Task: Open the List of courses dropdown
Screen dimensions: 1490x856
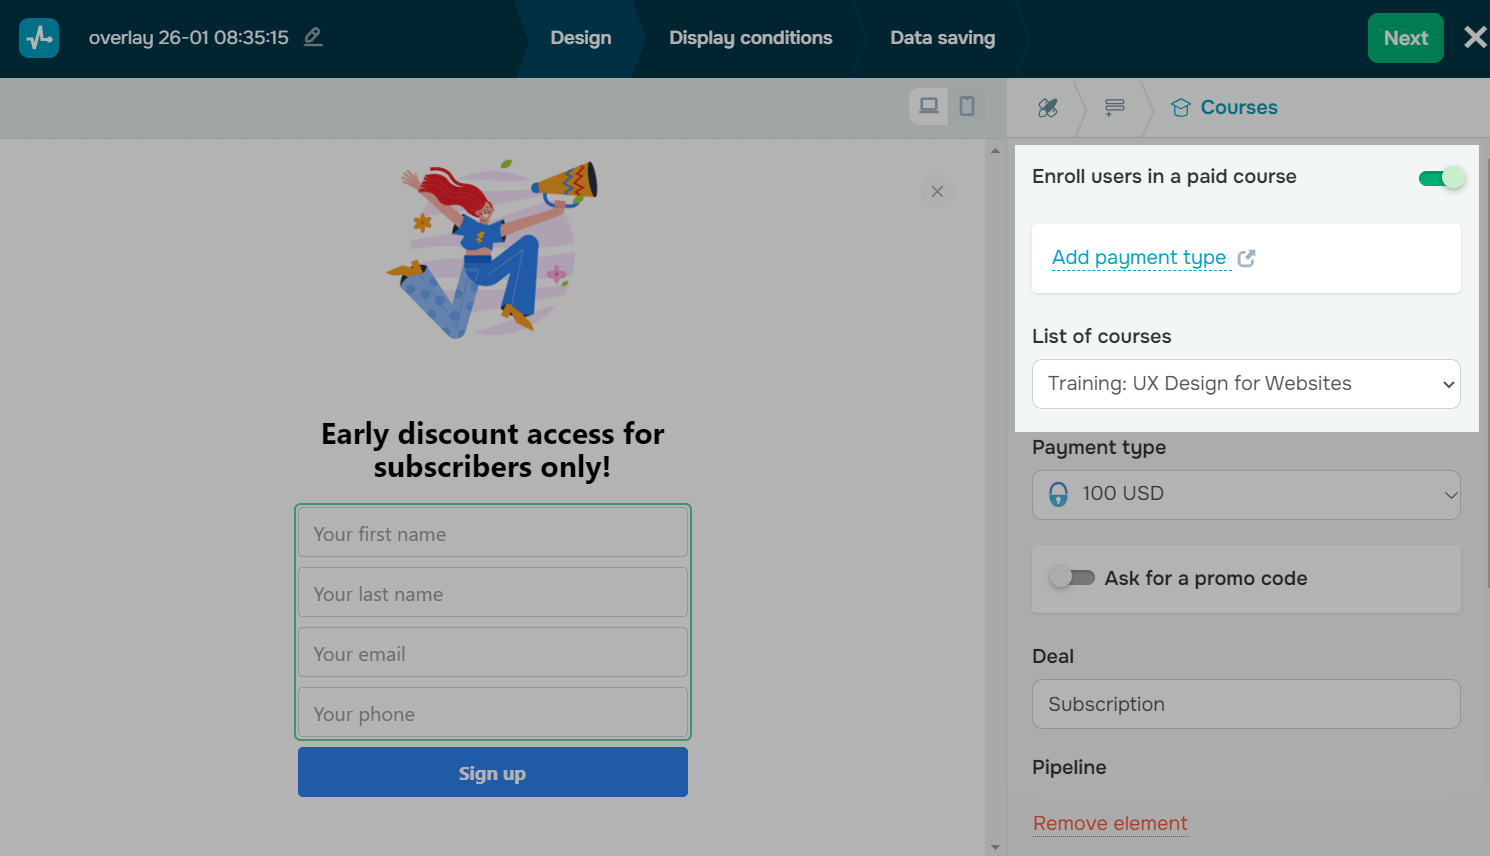Action: pos(1246,384)
